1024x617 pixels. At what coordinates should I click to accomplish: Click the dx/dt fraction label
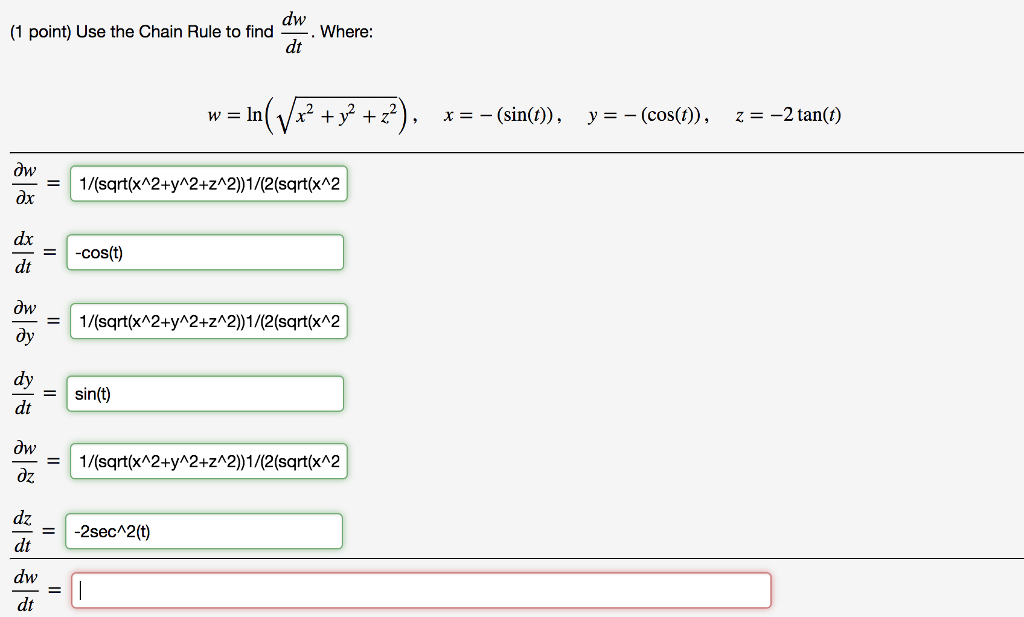tap(24, 252)
